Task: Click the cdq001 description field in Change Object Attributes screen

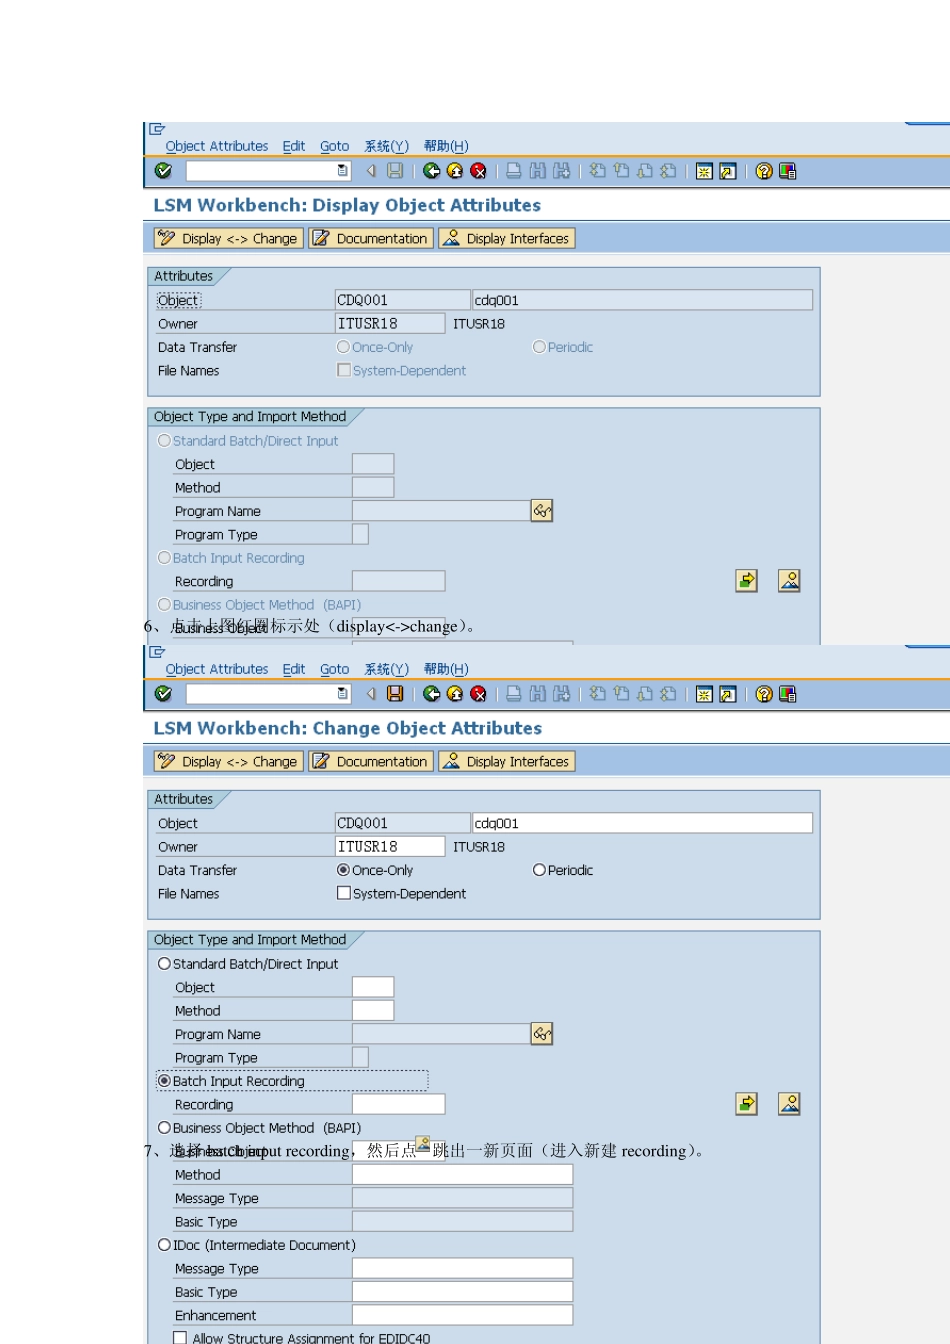Action: [642, 823]
